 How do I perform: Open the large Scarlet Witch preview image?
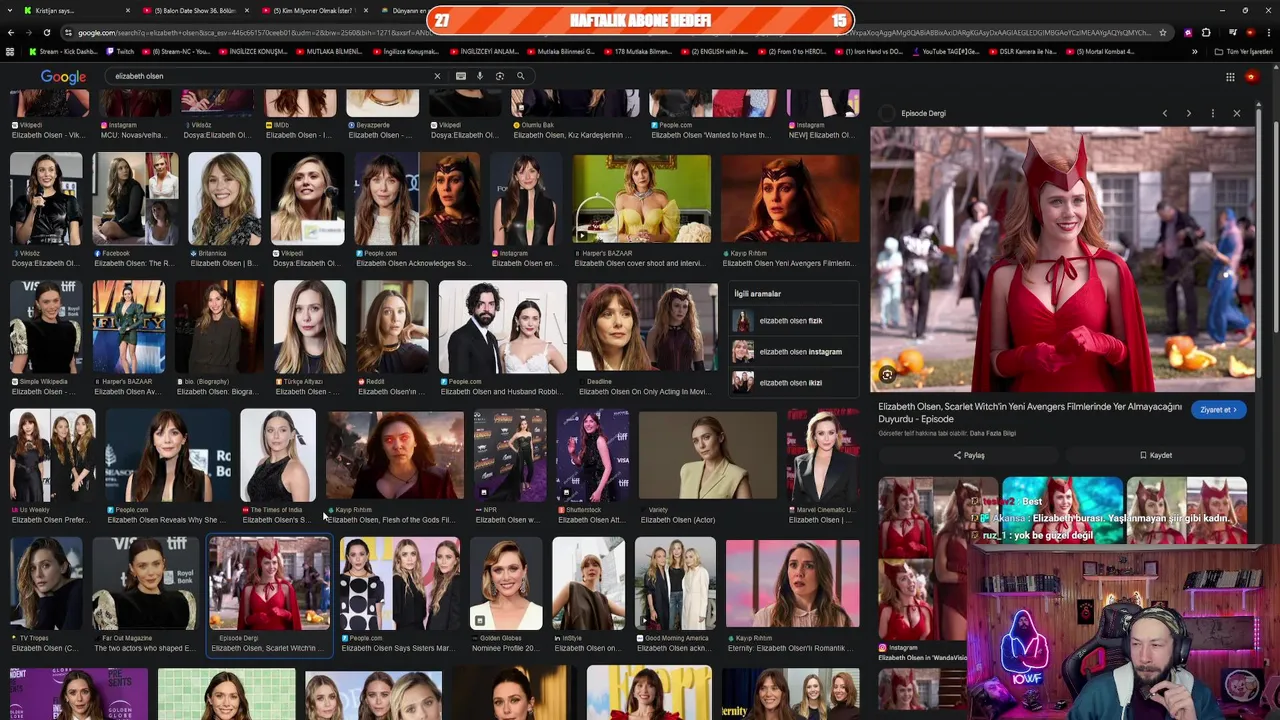coord(1062,259)
